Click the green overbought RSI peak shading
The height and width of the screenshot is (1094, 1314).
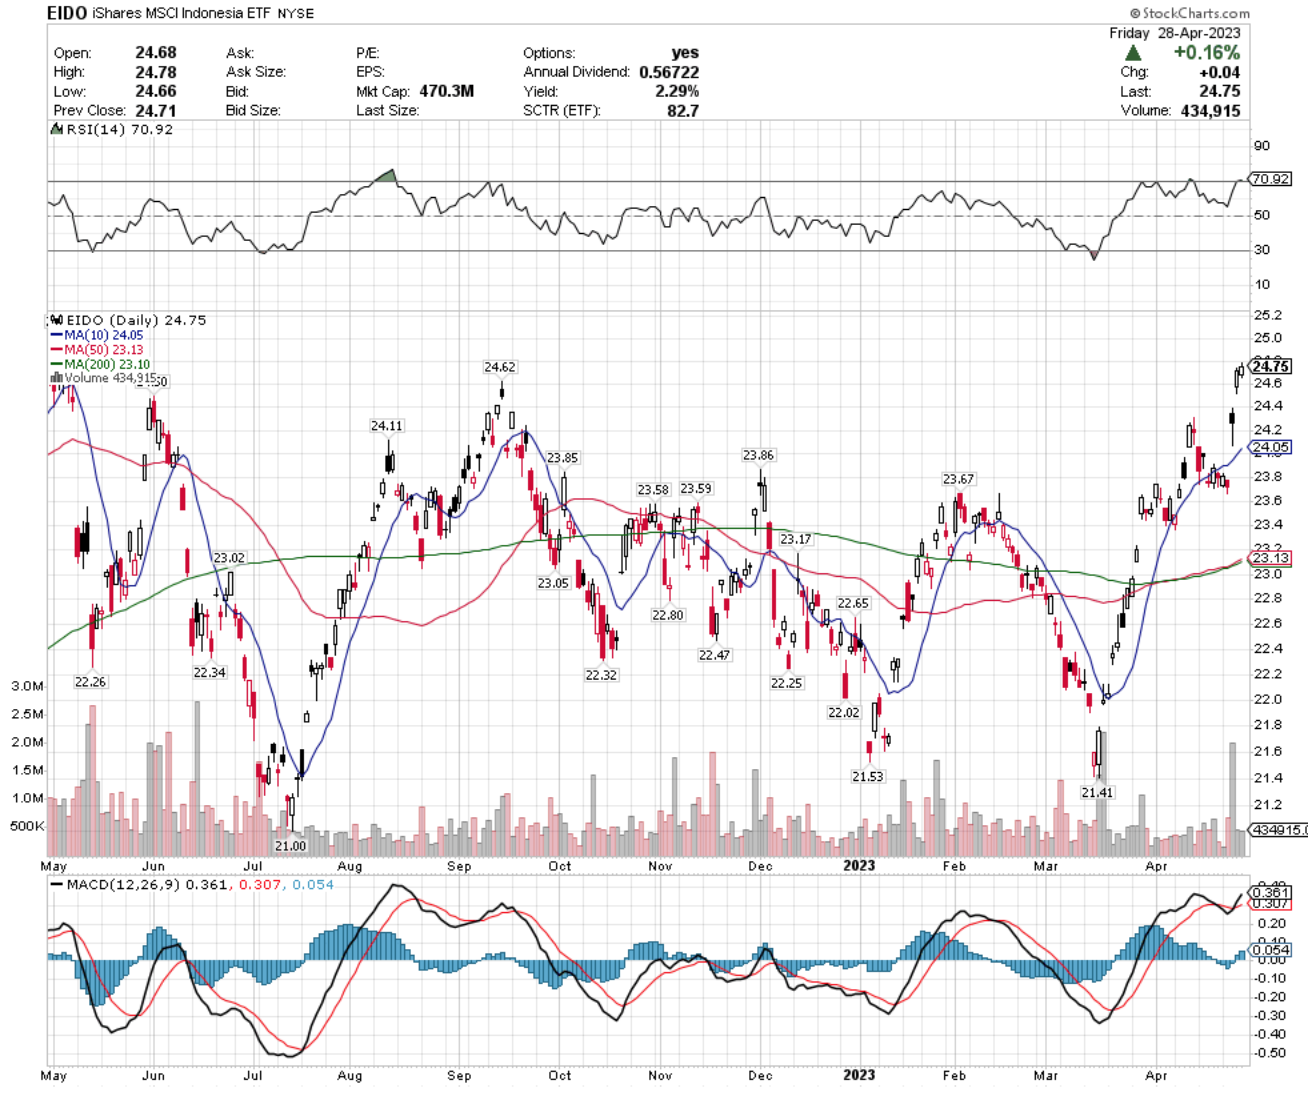coord(386,177)
